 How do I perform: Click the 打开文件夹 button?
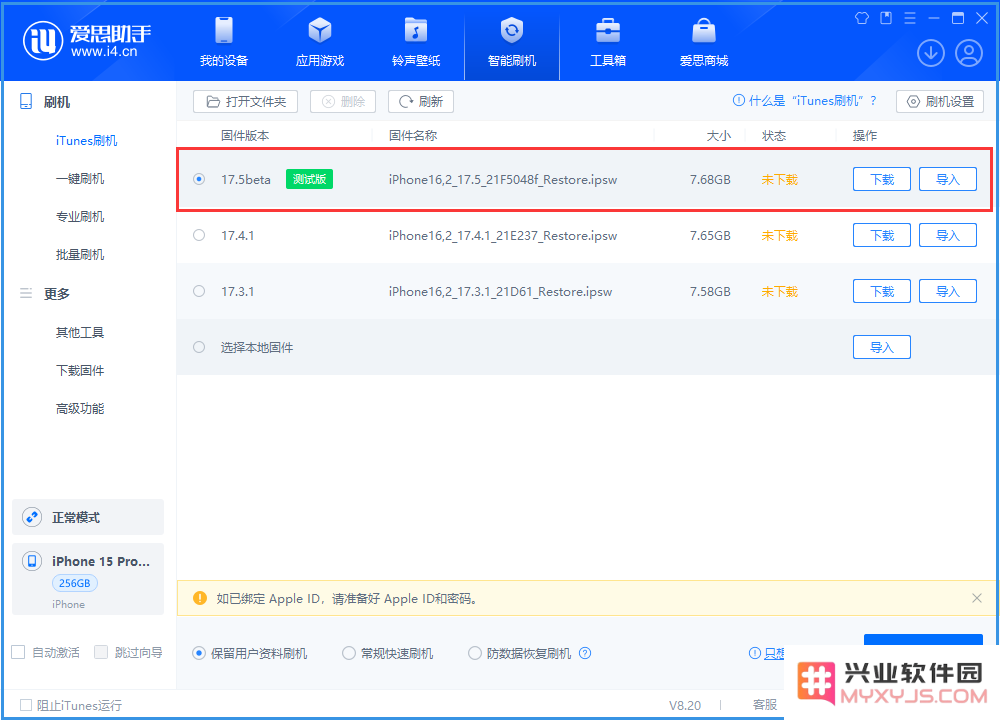click(246, 101)
